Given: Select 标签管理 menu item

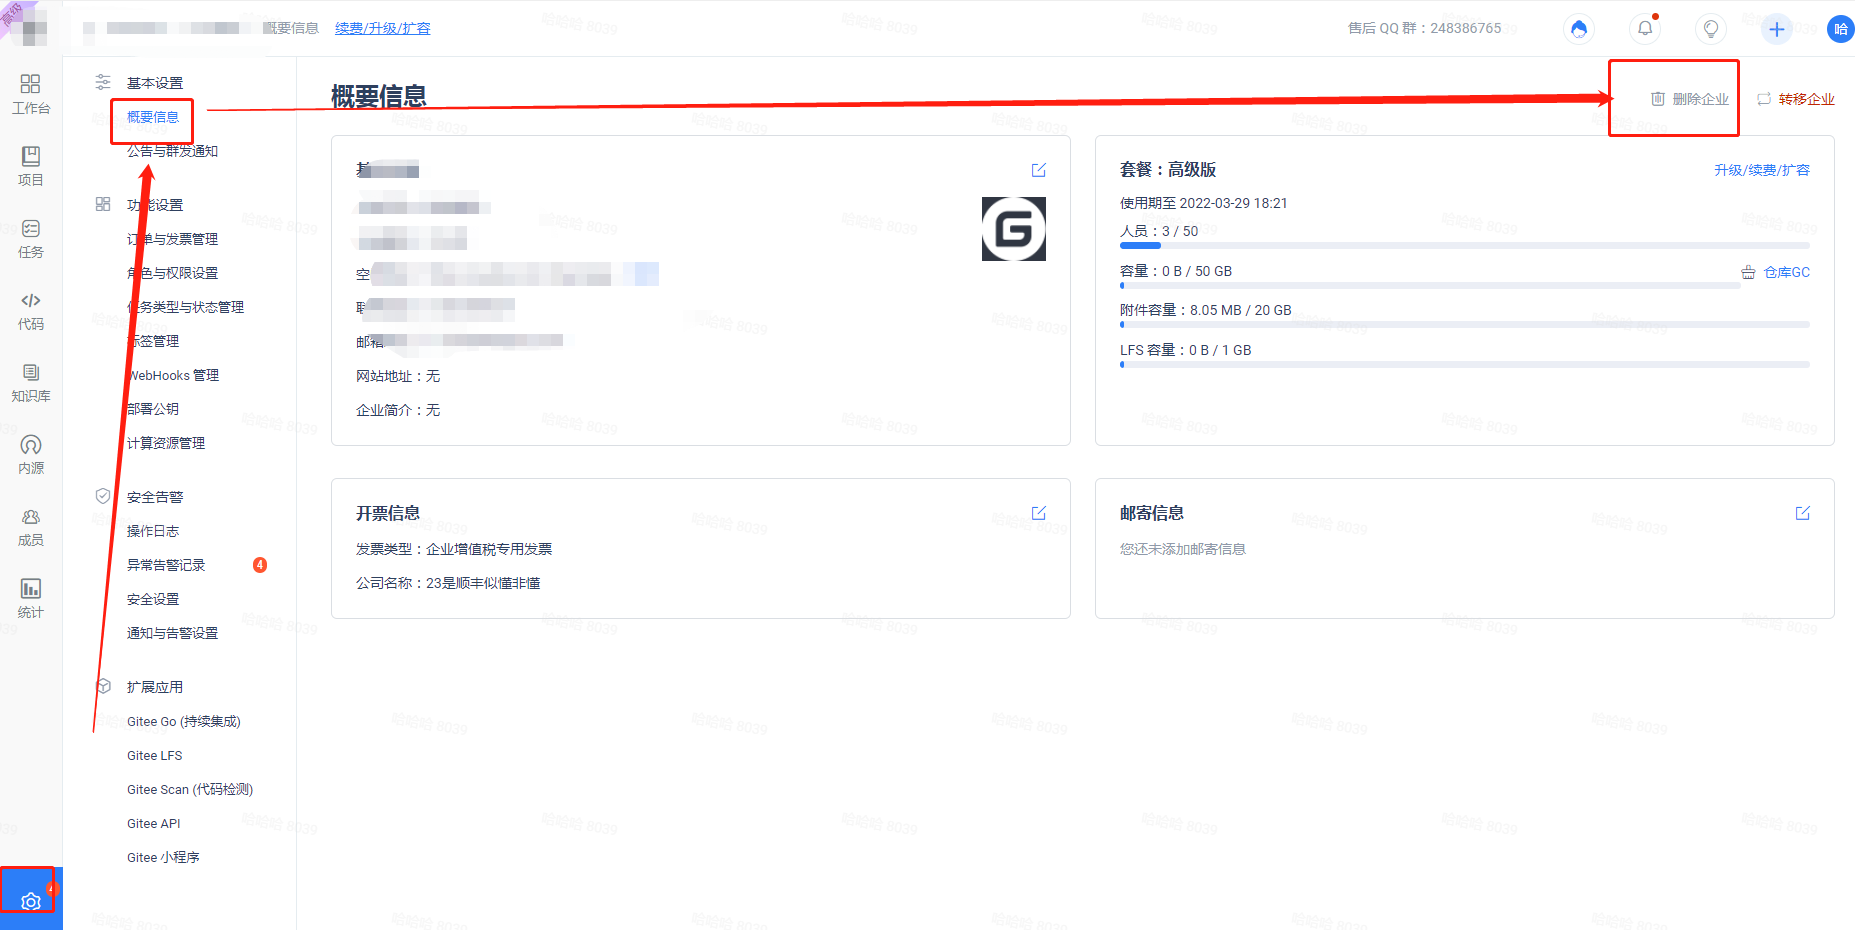Looking at the screenshot, I should coord(153,341).
